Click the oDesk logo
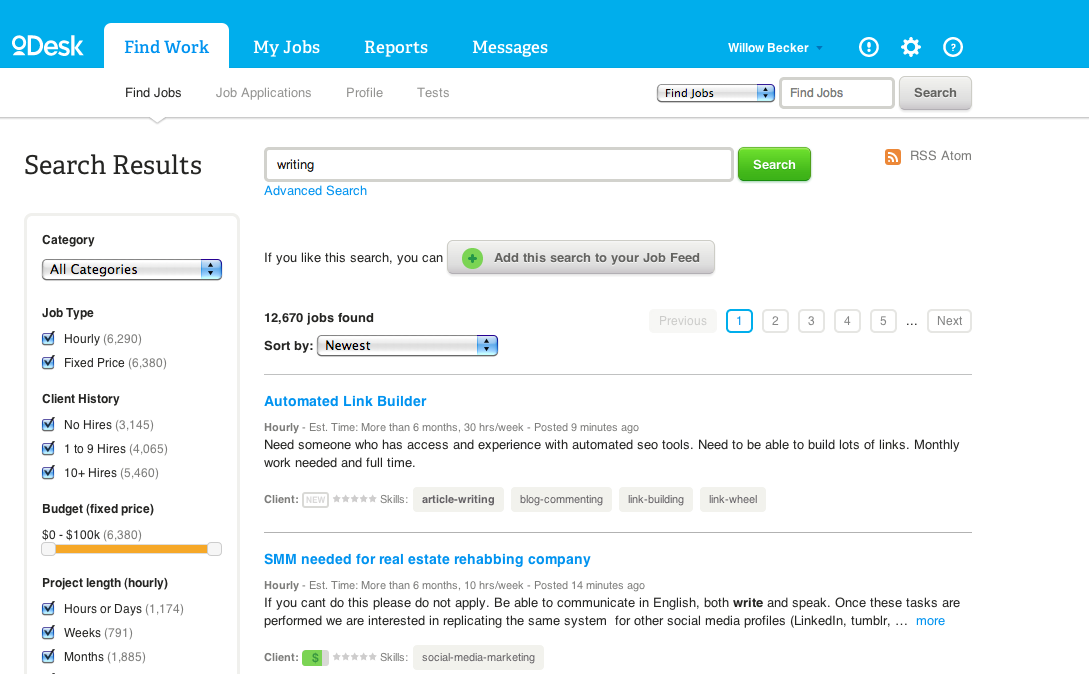This screenshot has width=1089, height=674. point(47,46)
